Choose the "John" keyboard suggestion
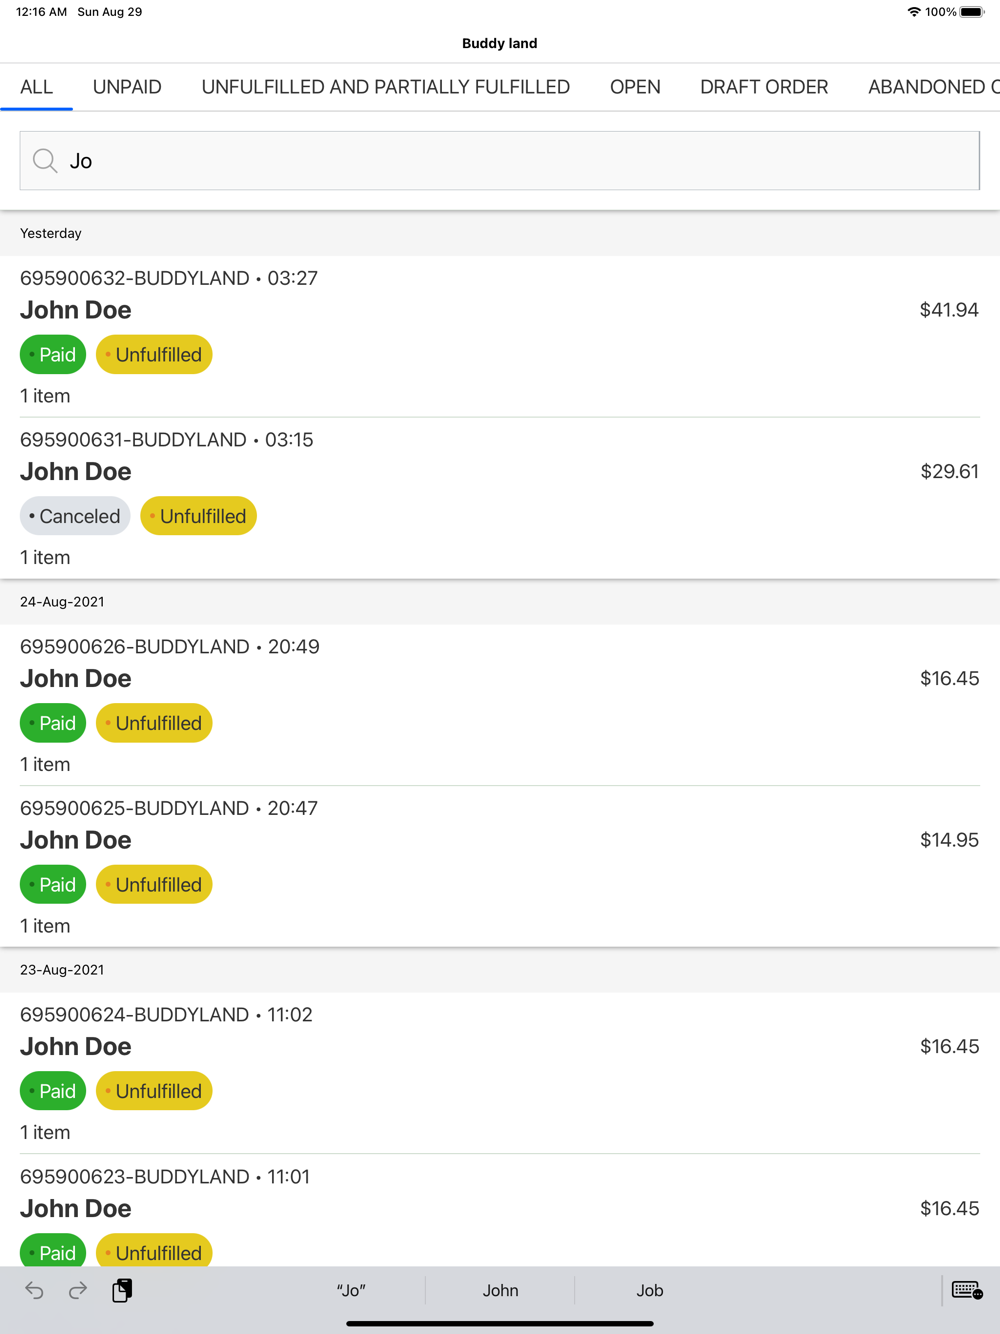This screenshot has width=1000, height=1334. pyautogui.click(x=500, y=1291)
